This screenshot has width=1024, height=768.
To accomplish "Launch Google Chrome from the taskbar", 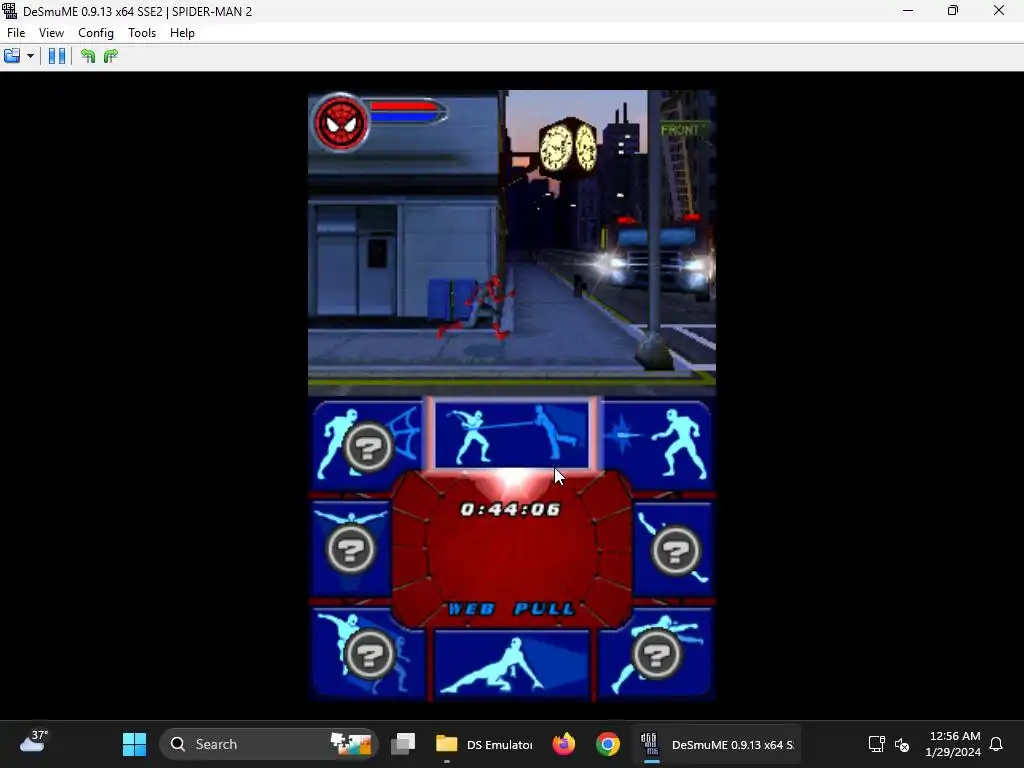I will click(x=607, y=744).
